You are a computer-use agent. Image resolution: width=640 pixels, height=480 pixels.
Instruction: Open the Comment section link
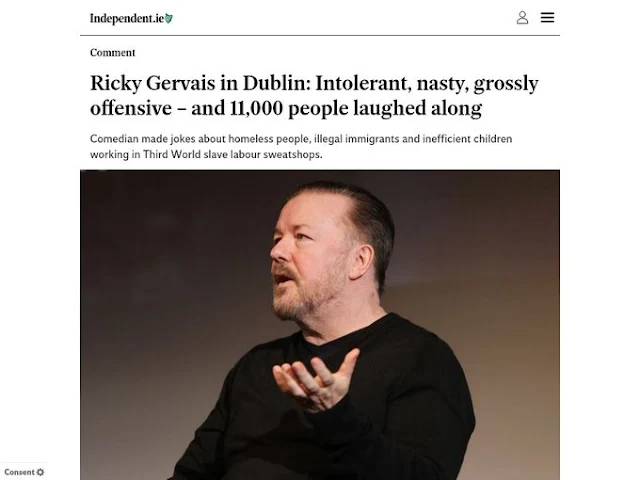pos(112,53)
